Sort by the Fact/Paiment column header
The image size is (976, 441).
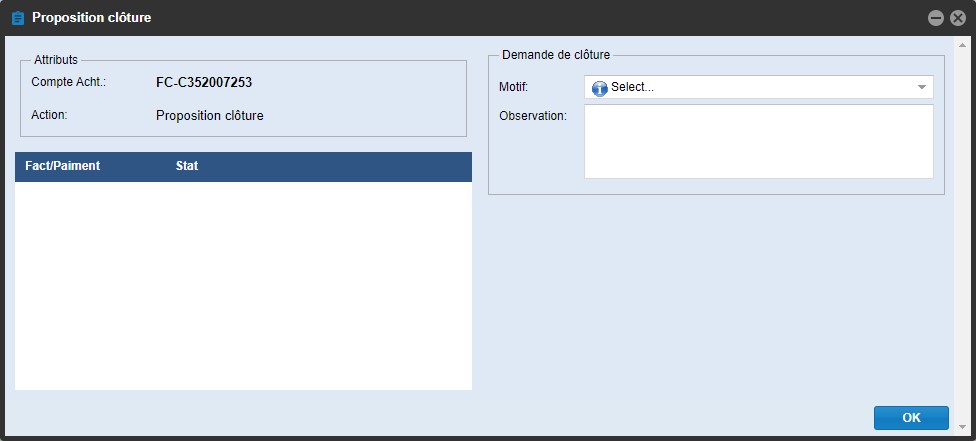(63, 166)
